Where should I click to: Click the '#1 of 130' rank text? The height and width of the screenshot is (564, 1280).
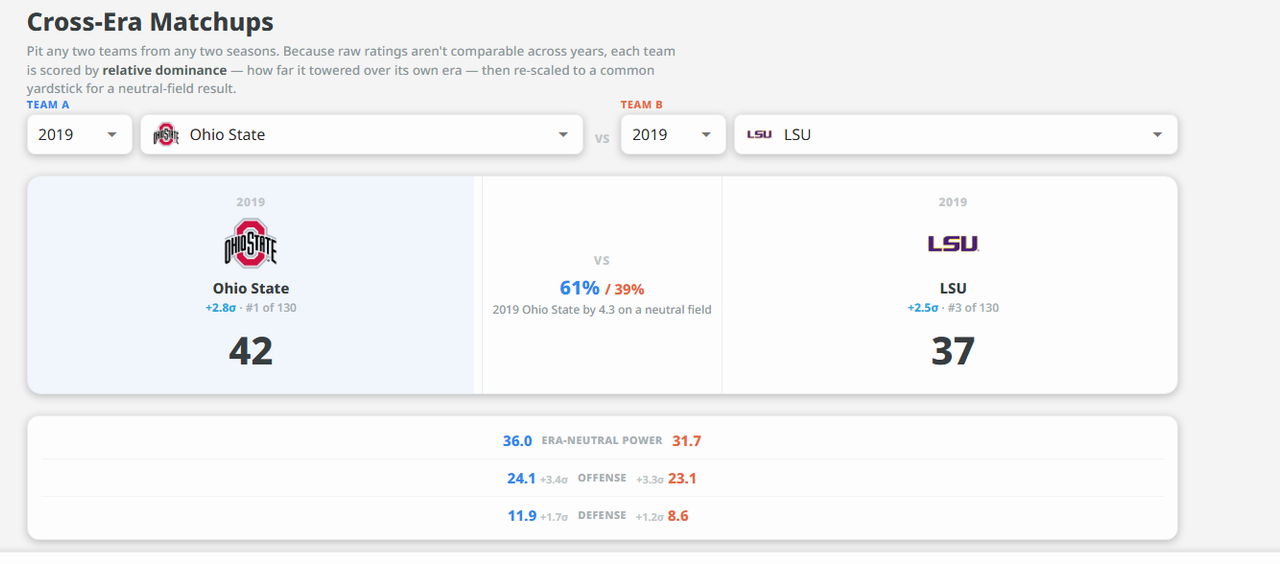(x=269, y=307)
